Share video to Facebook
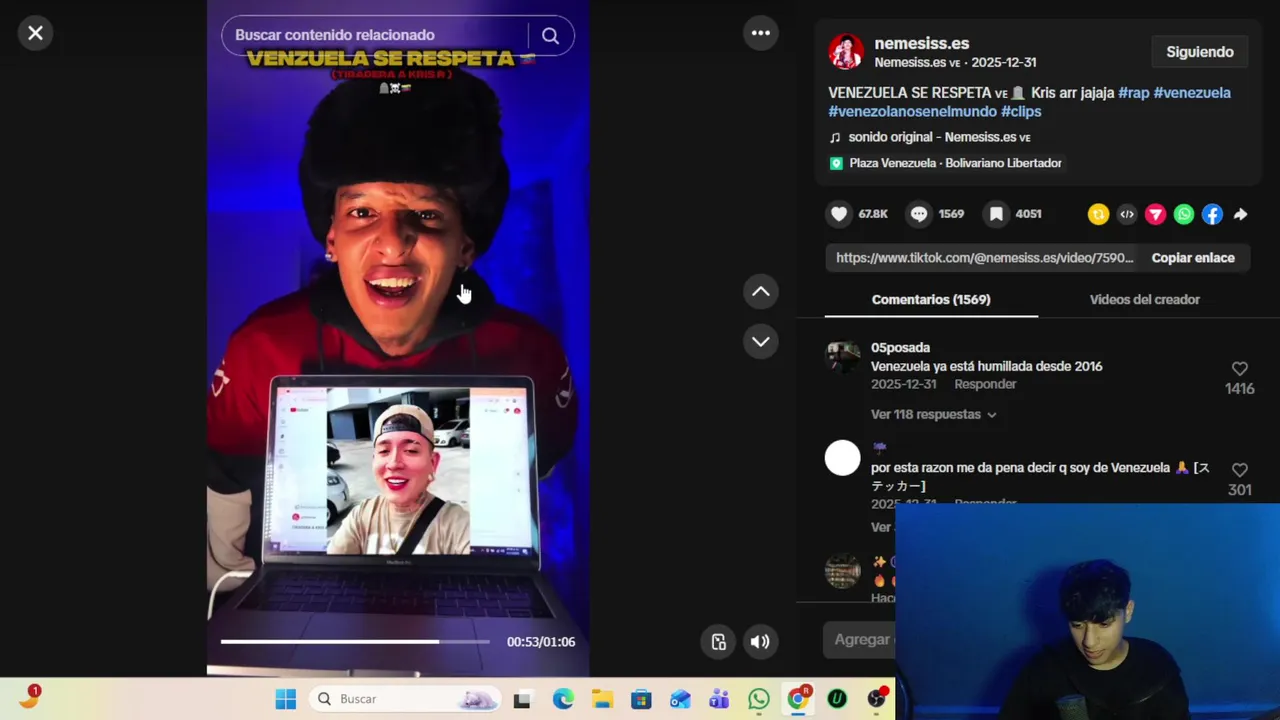The width and height of the screenshot is (1280, 720). (x=1212, y=214)
